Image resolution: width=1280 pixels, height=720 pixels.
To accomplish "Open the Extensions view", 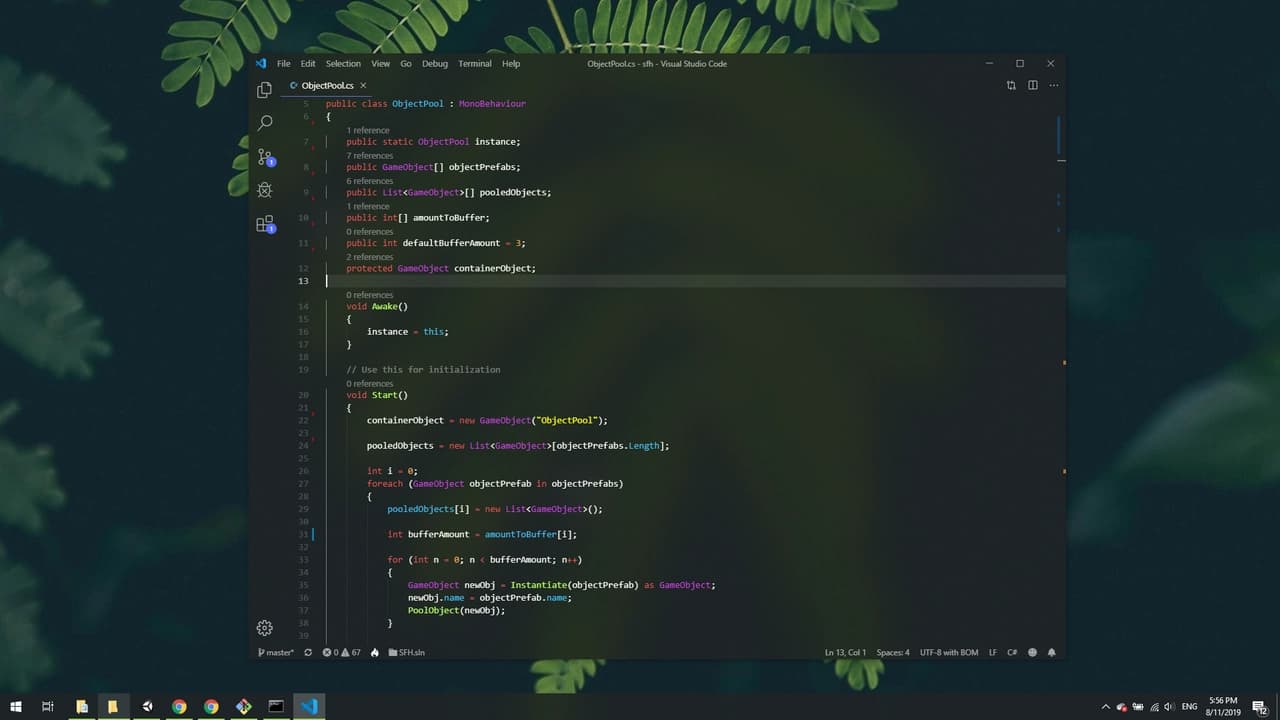I will click(x=265, y=224).
